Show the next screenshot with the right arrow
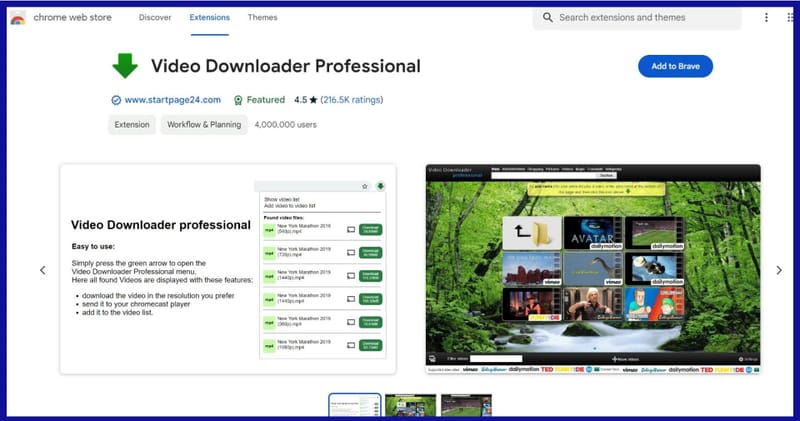Screen dimensions: 800x421 779,270
